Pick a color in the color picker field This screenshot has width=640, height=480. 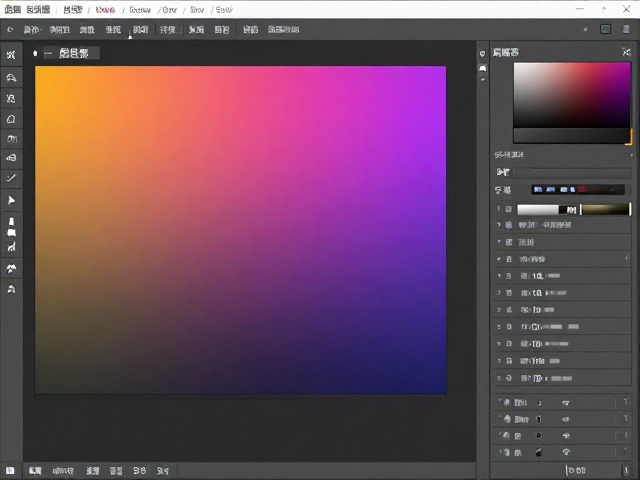pyautogui.click(x=572, y=95)
